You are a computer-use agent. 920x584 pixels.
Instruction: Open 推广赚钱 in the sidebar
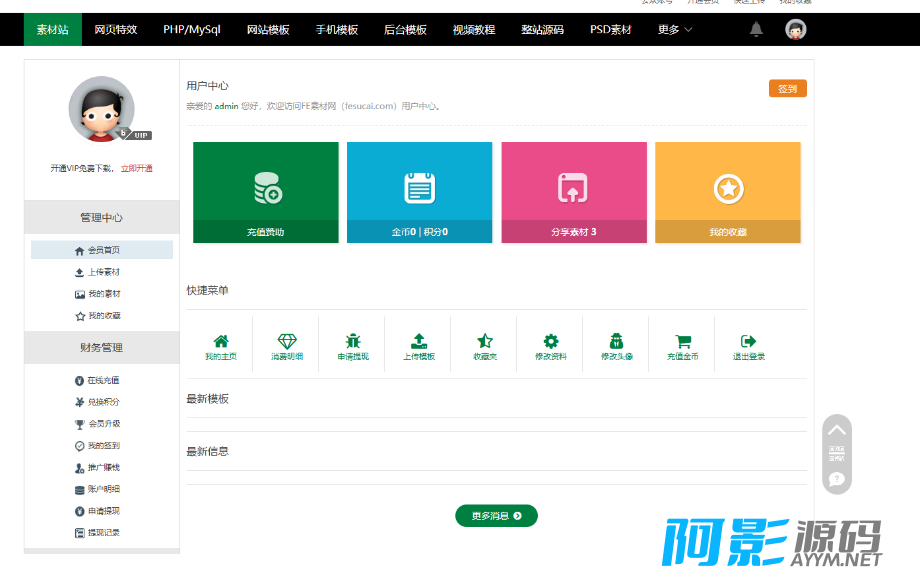tap(97, 468)
